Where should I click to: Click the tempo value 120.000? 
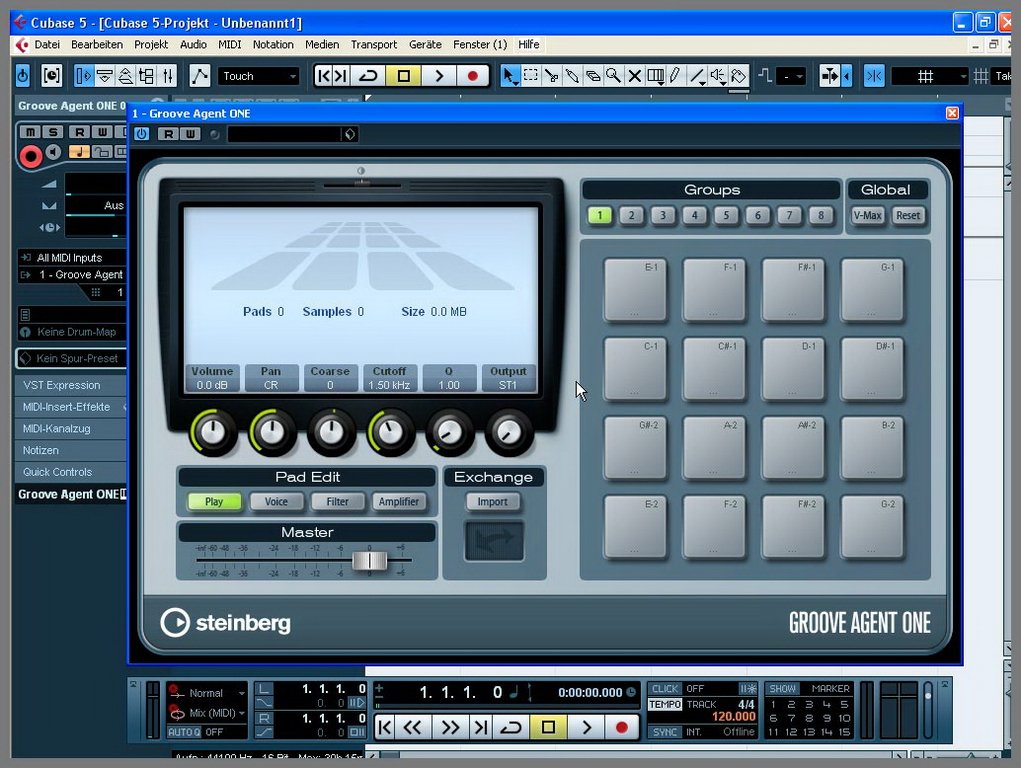(733, 717)
